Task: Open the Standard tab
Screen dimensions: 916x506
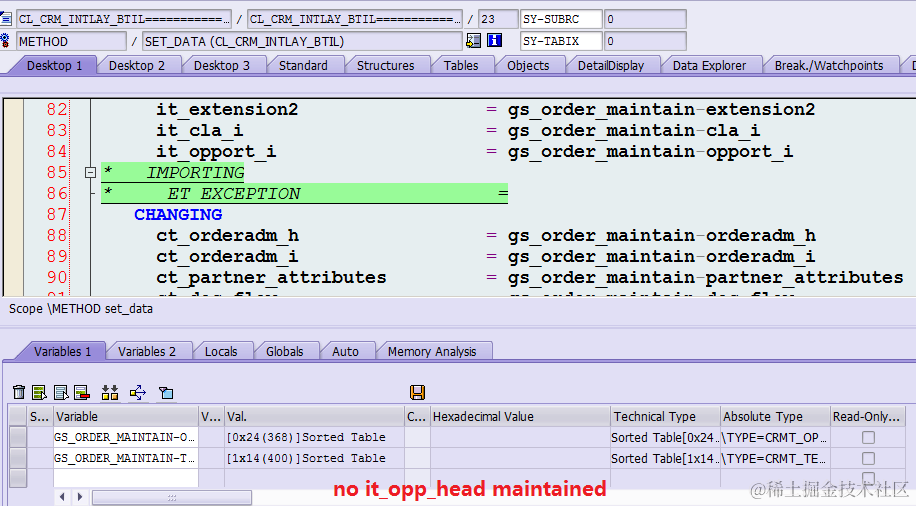Action: (303, 65)
